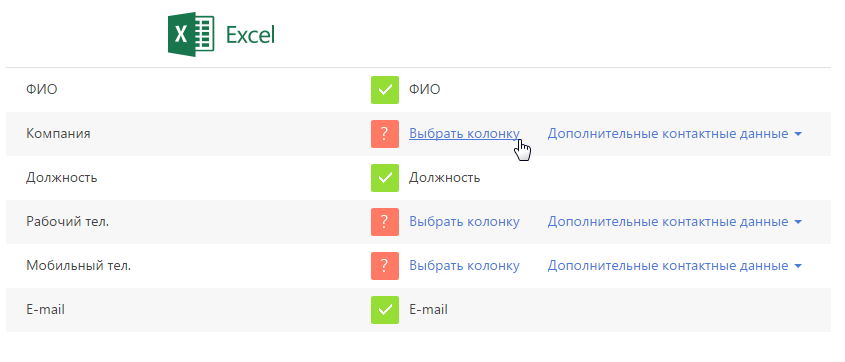Image resolution: width=845 pixels, height=362 pixels.
Task: Click the red question icon for Рабочий тел.
Action: pyautogui.click(x=385, y=222)
